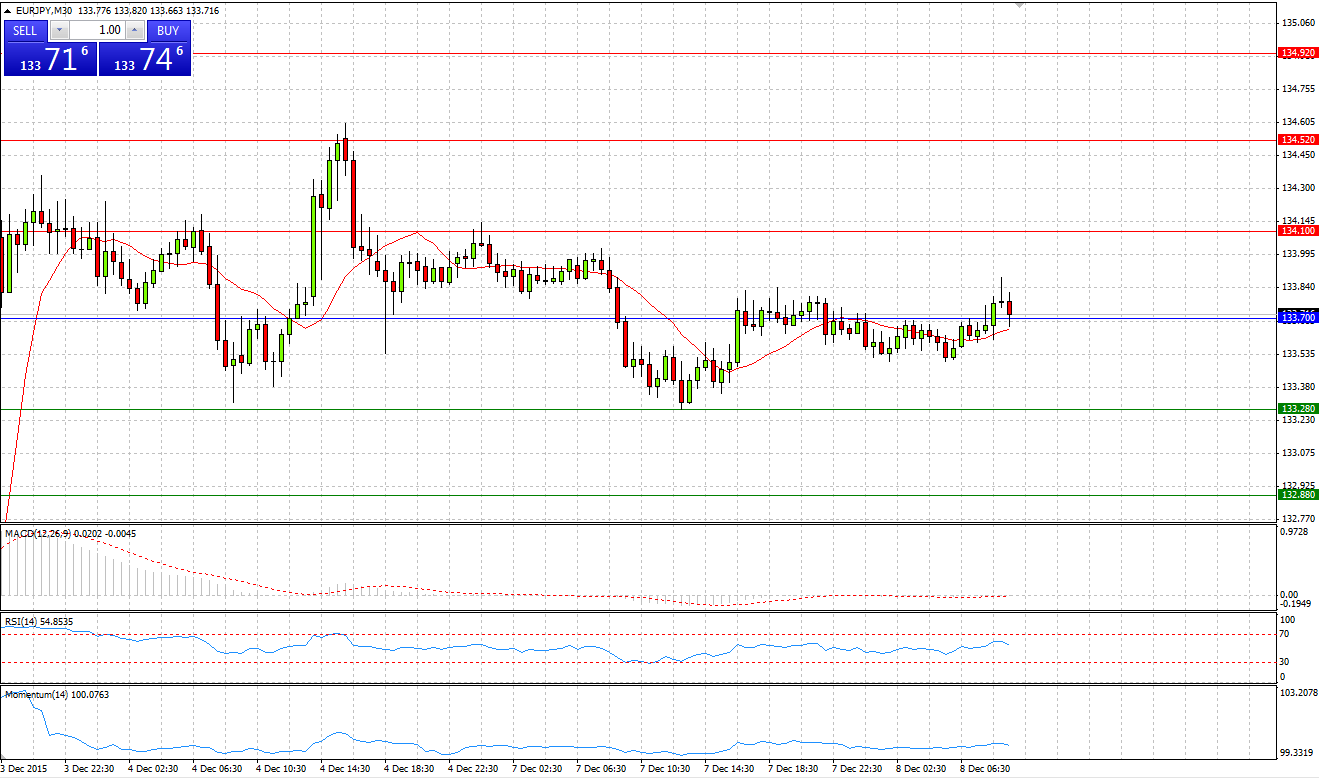The image size is (1319, 778).
Task: Select the 134.520 red price level label
Action: pyautogui.click(x=1298, y=140)
